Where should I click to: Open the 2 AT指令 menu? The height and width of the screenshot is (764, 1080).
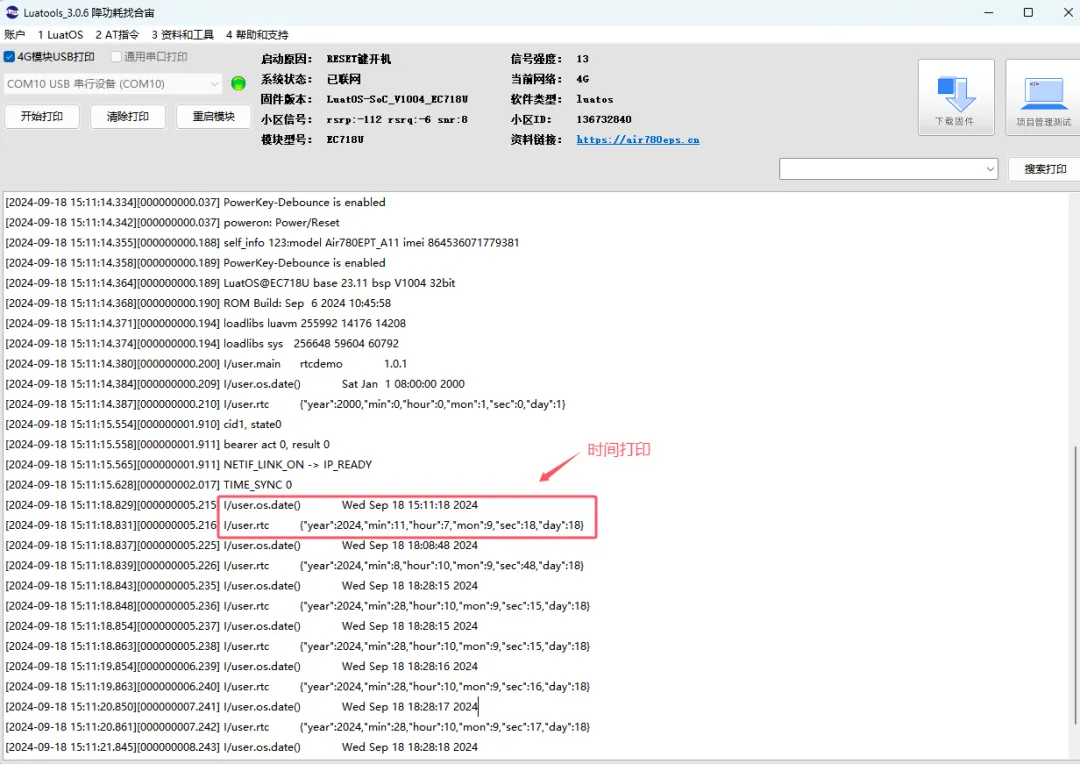click(x=117, y=34)
